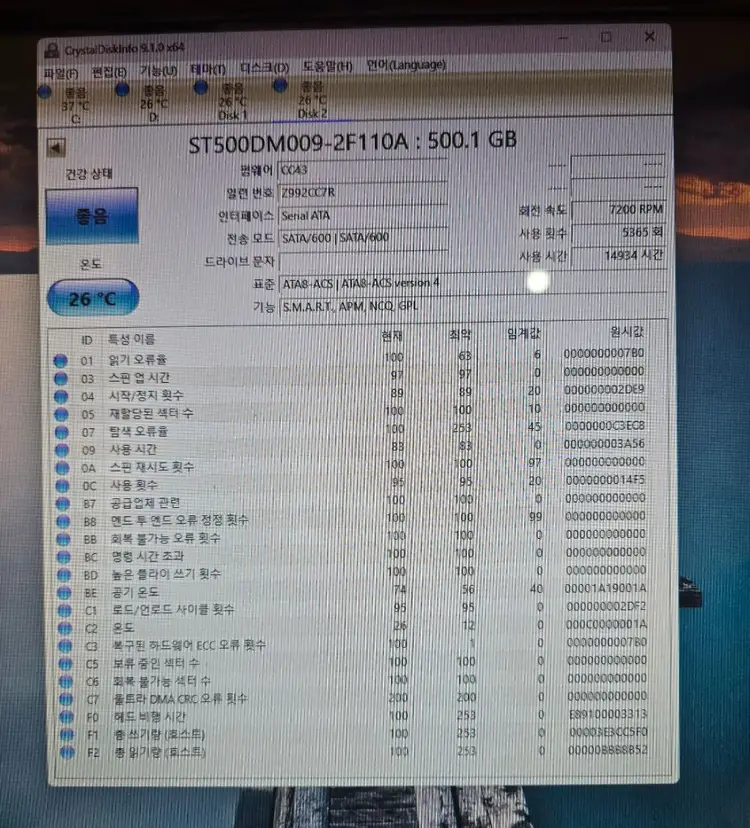Click the serial number Z992CC7R field
The width and height of the screenshot is (750, 828).
coord(362,192)
